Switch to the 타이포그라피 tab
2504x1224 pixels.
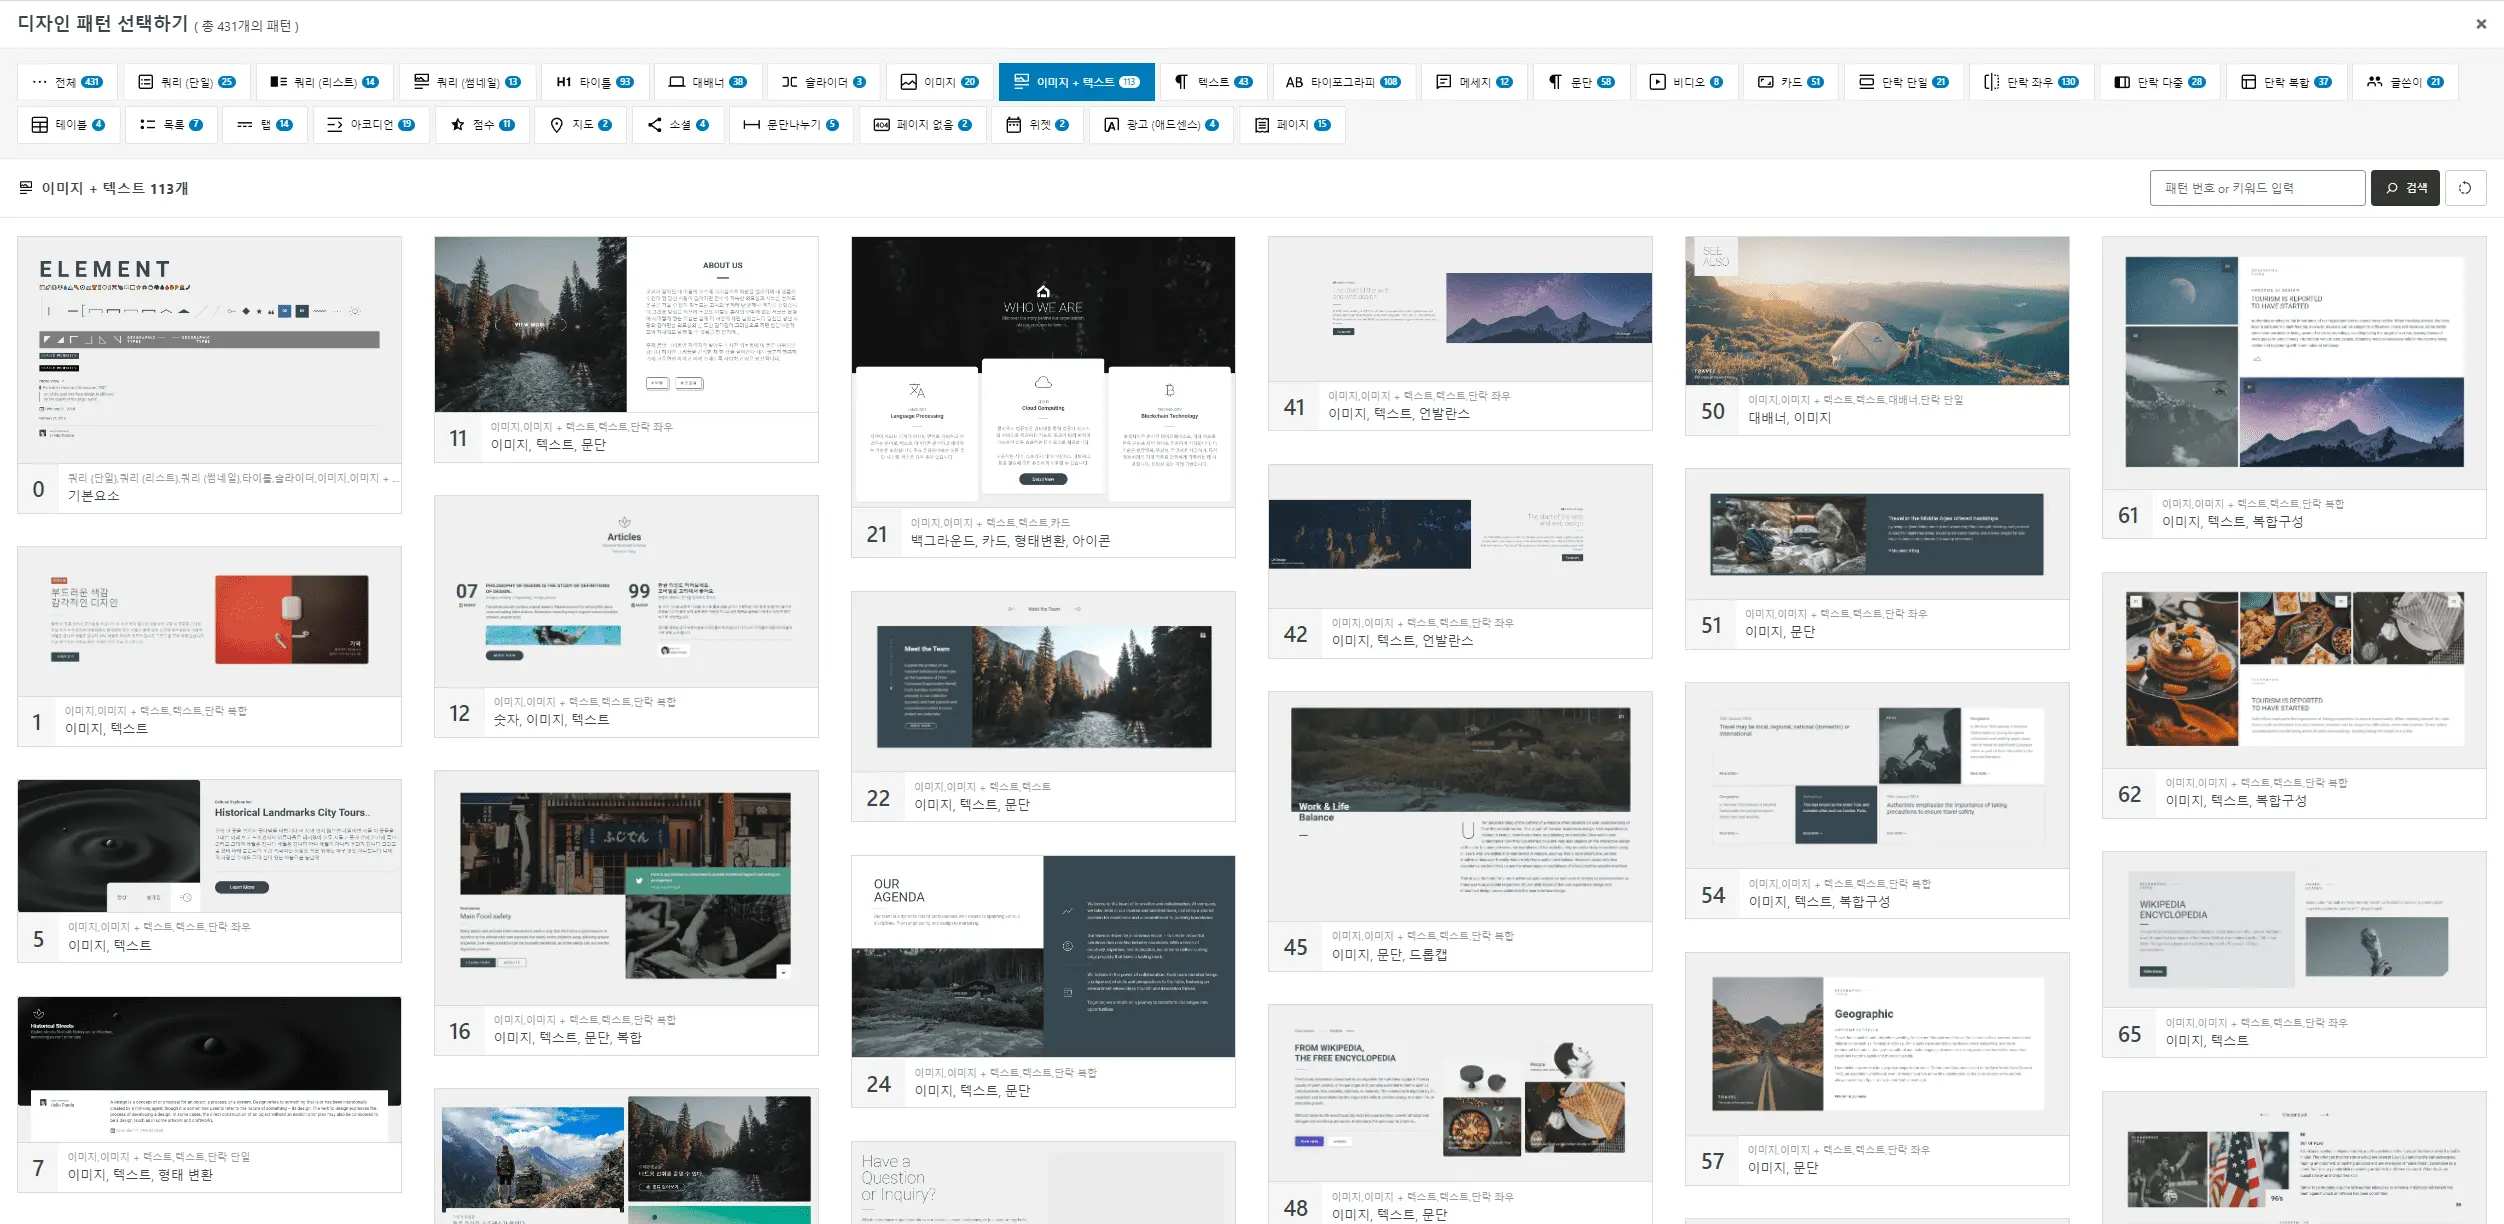point(1342,82)
